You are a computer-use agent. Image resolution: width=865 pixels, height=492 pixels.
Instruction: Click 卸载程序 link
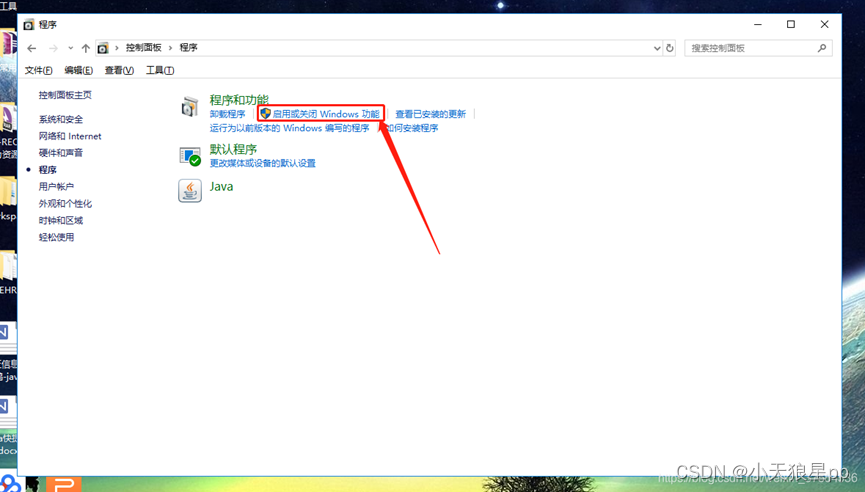(x=227, y=114)
